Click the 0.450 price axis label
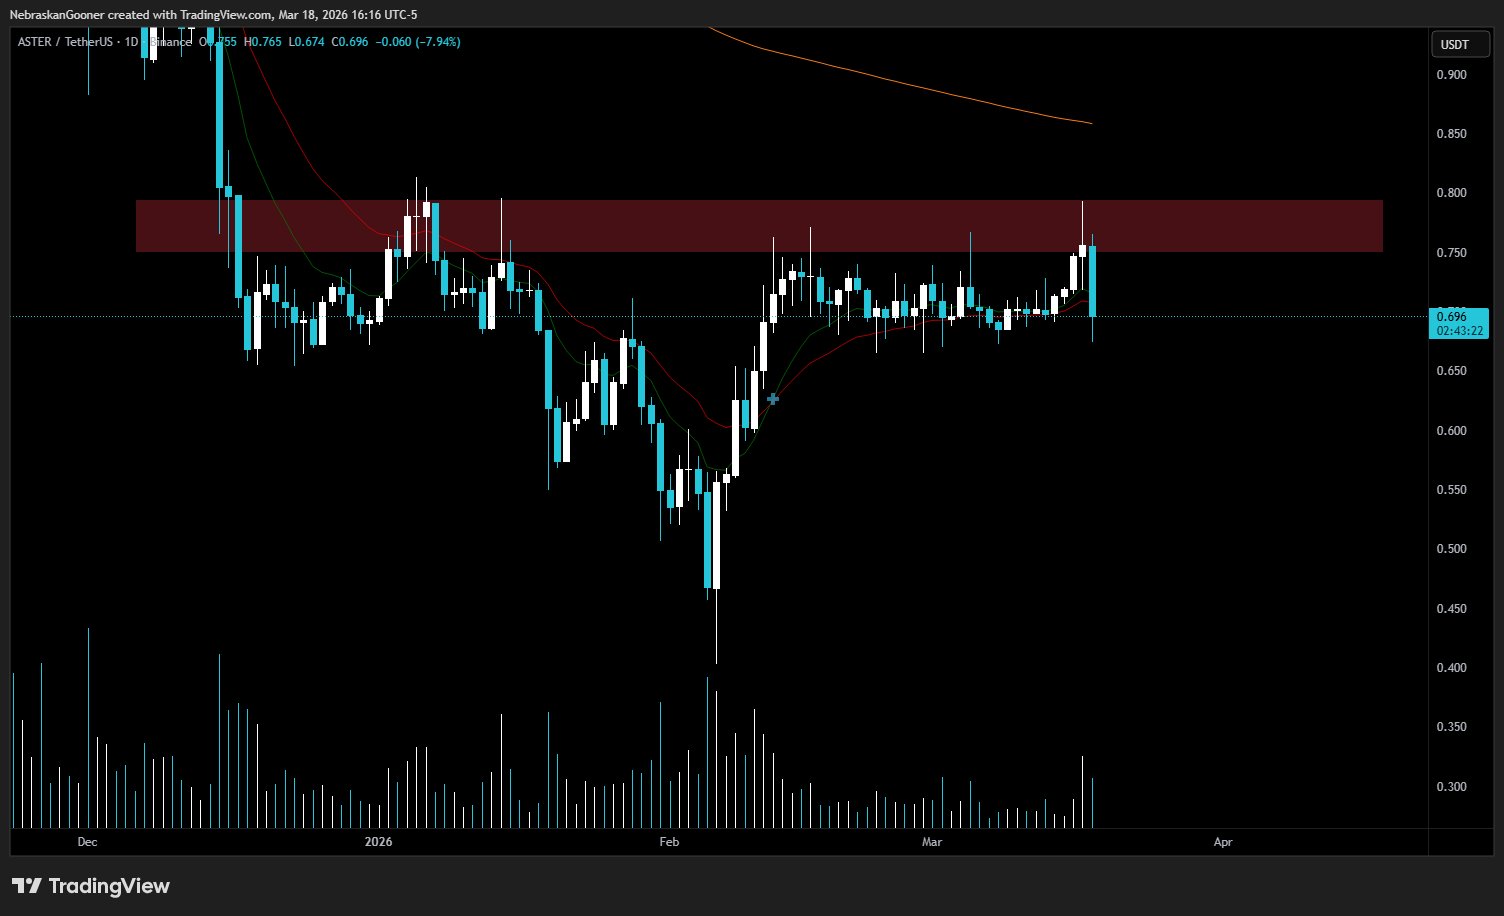The height and width of the screenshot is (916, 1504). coord(1451,609)
